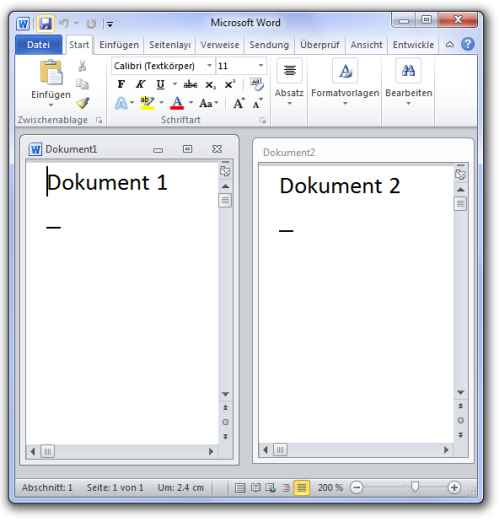Screen dimensions: 500x522
Task: Click the Undo arrow icon
Action: [x=64, y=23]
